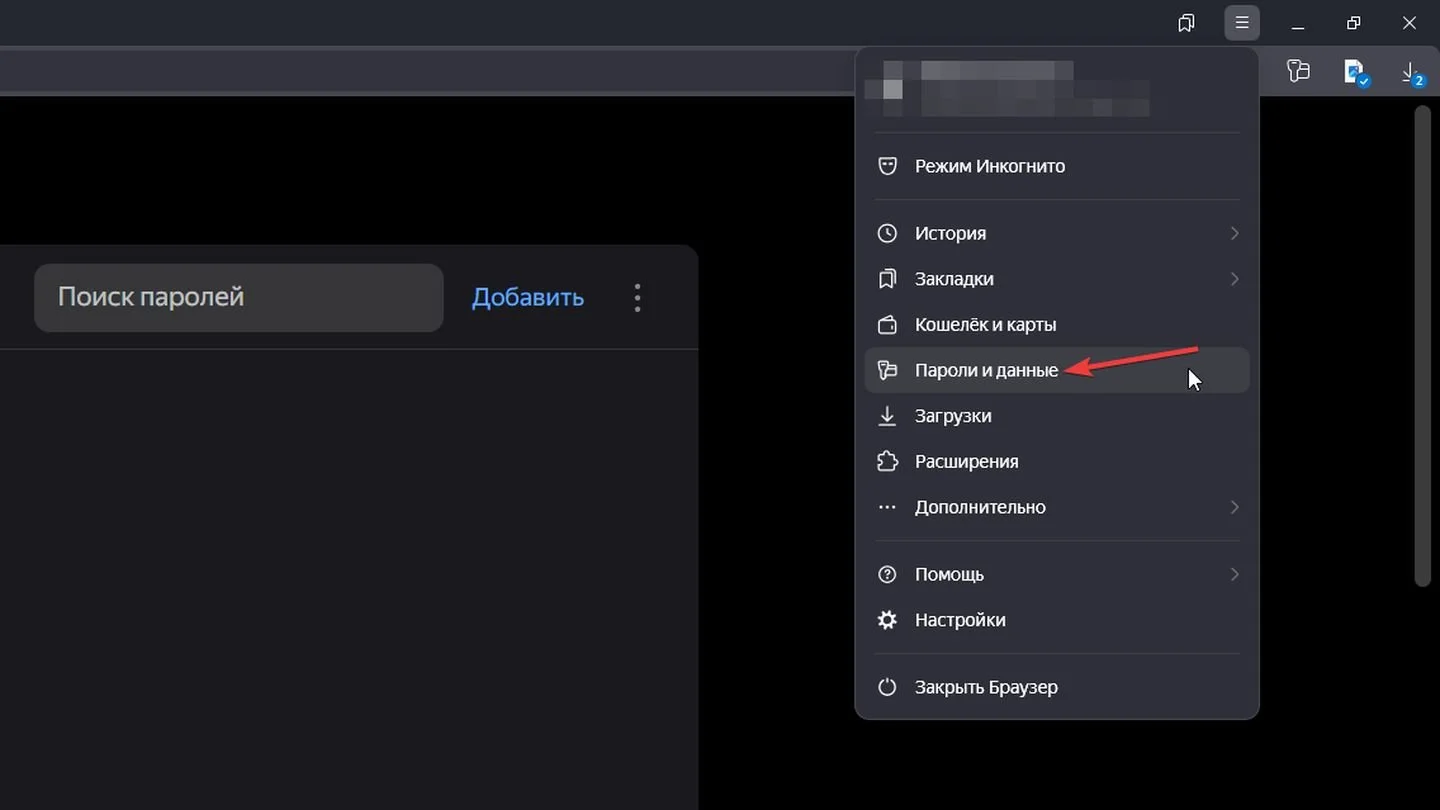Click the vertical page scrollbar

click(1422, 346)
